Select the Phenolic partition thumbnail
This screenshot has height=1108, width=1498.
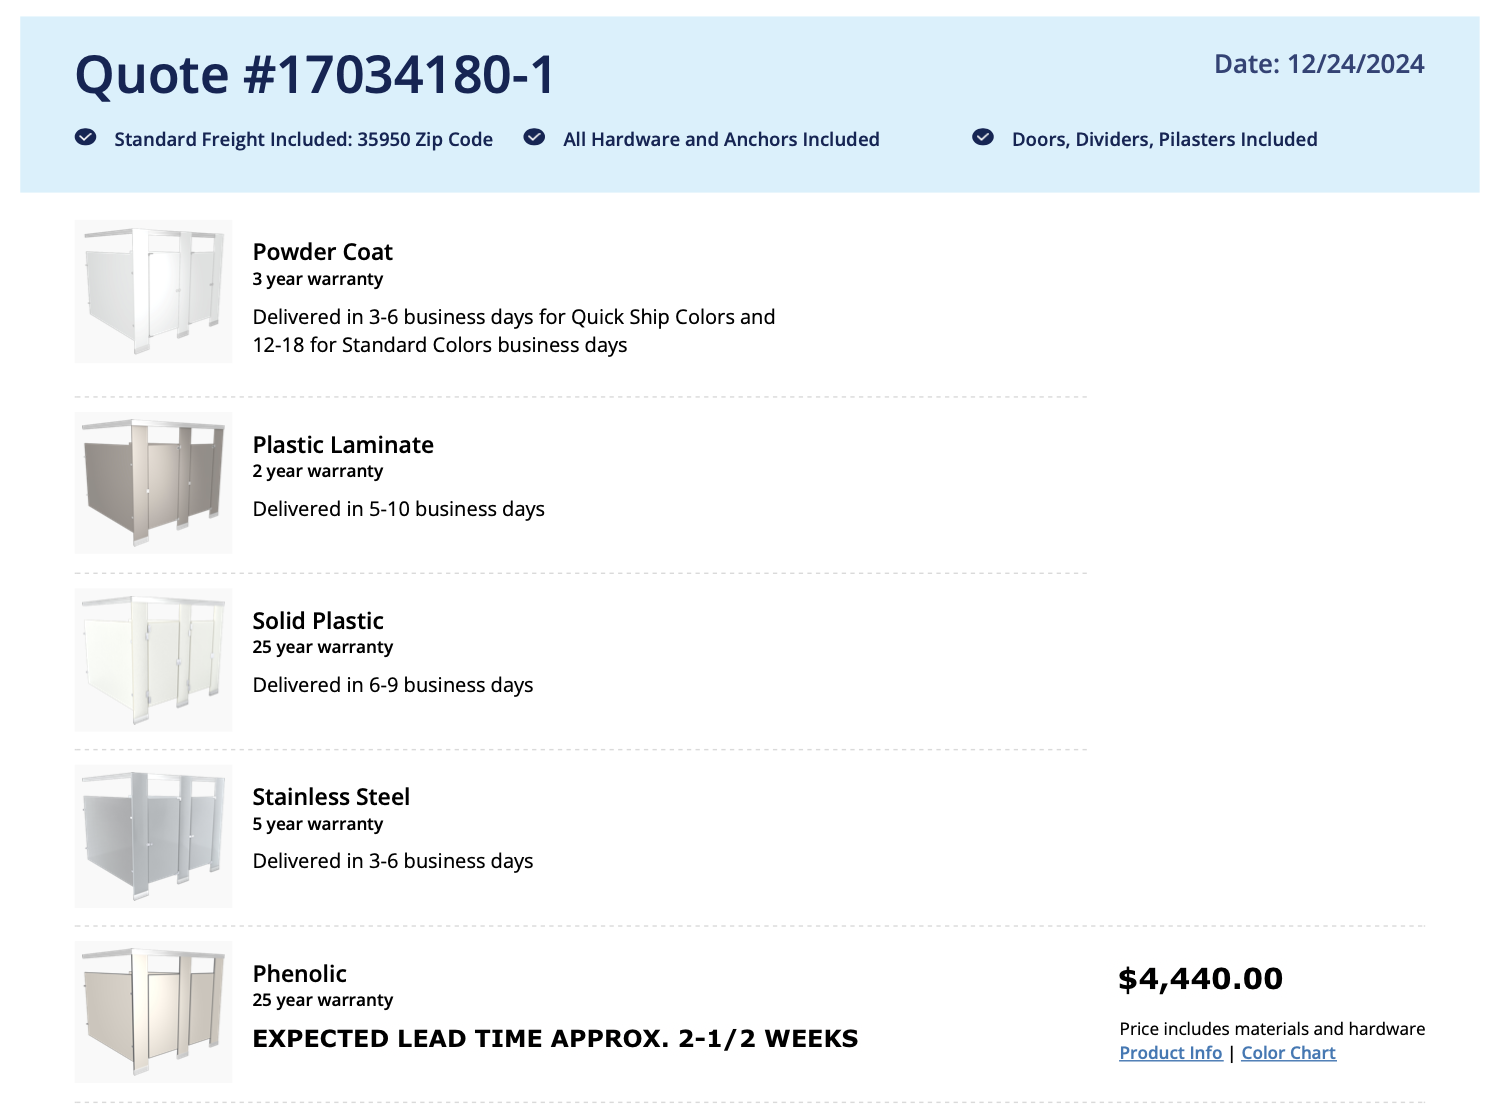[153, 1012]
